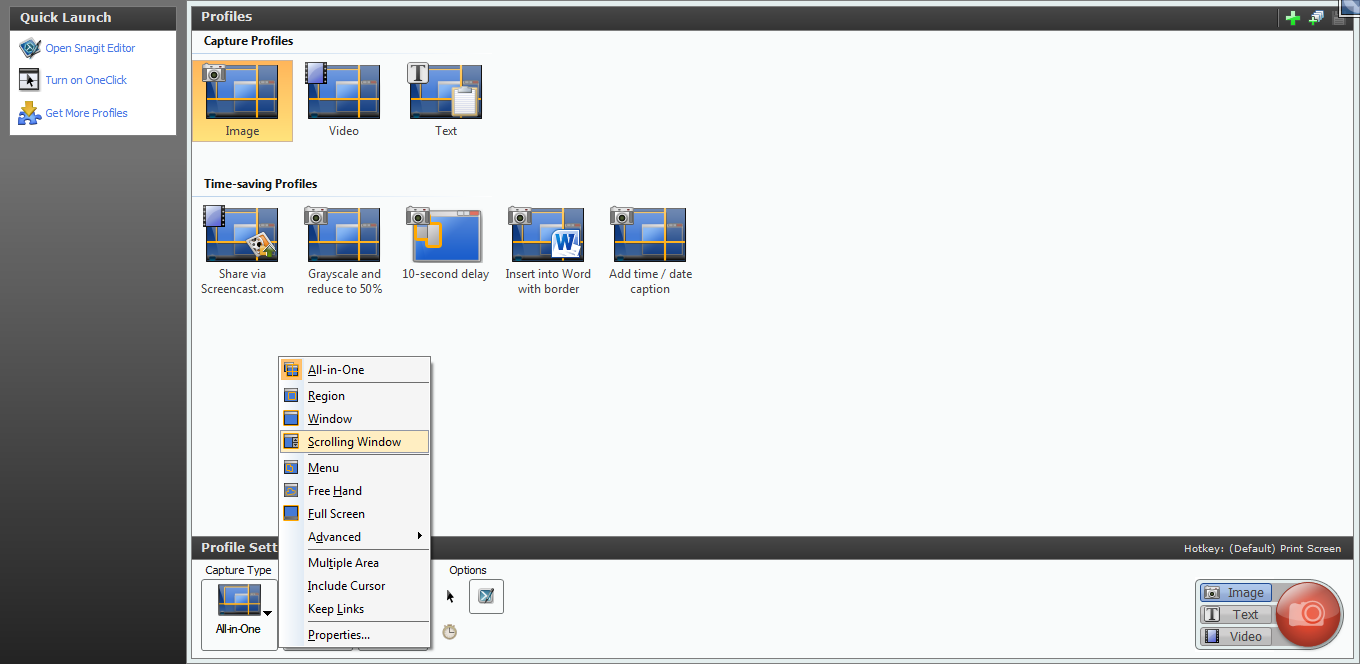Select Free Hand capture type
Image resolution: width=1360 pixels, height=664 pixels.
click(334, 491)
